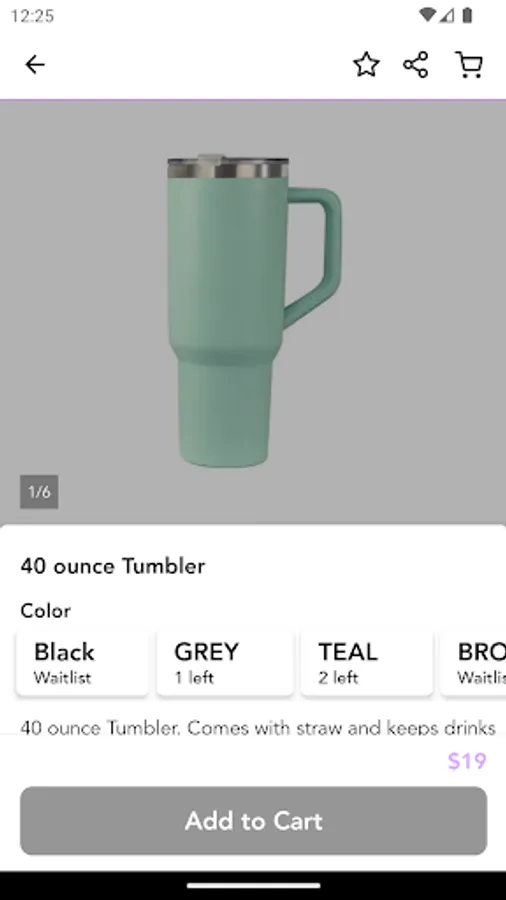Screen dimensions: 506x900
Task: Pick the partially visible BROWN color option
Action: pyautogui.click(x=474, y=664)
